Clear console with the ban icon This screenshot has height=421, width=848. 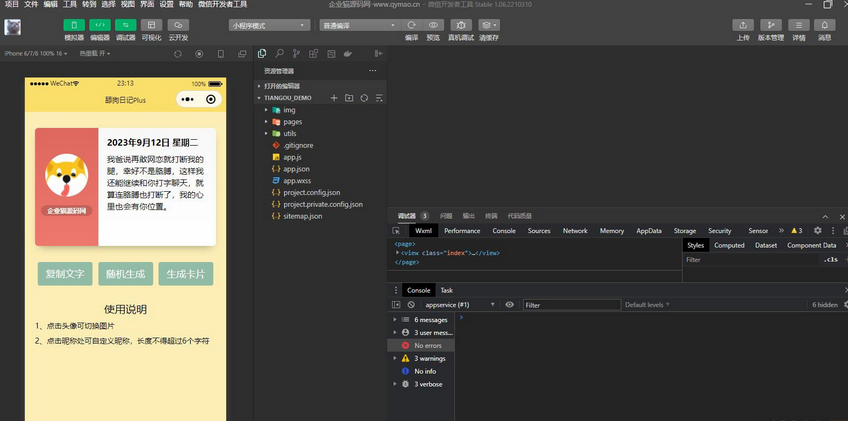point(410,304)
